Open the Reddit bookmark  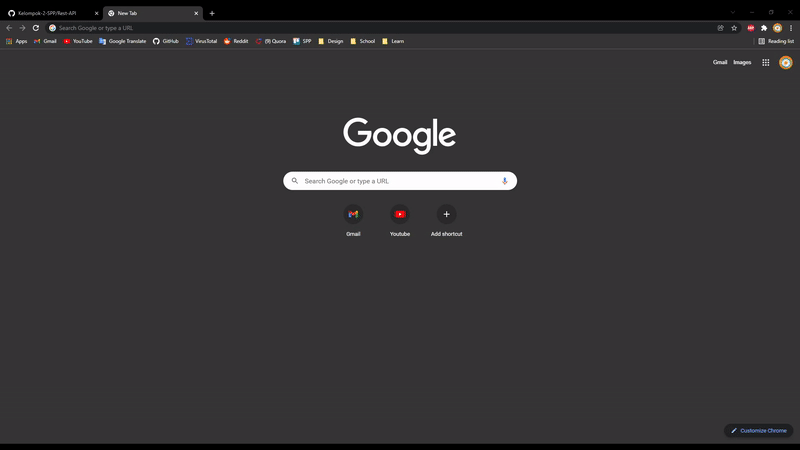click(236, 41)
